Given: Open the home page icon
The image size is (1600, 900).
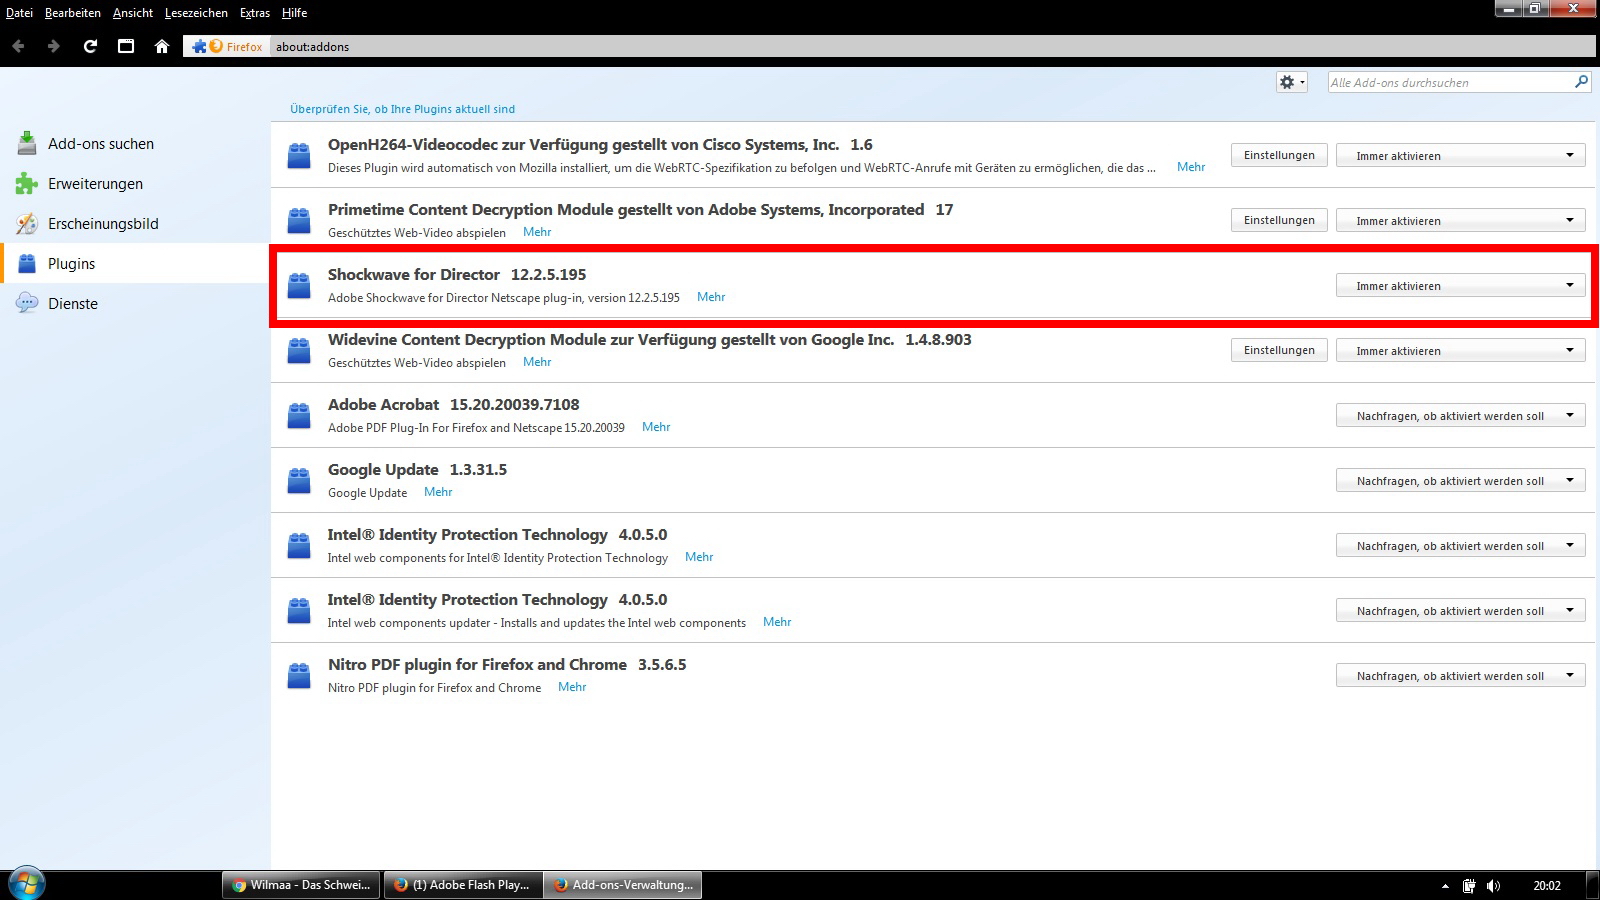Looking at the screenshot, I should pos(162,46).
